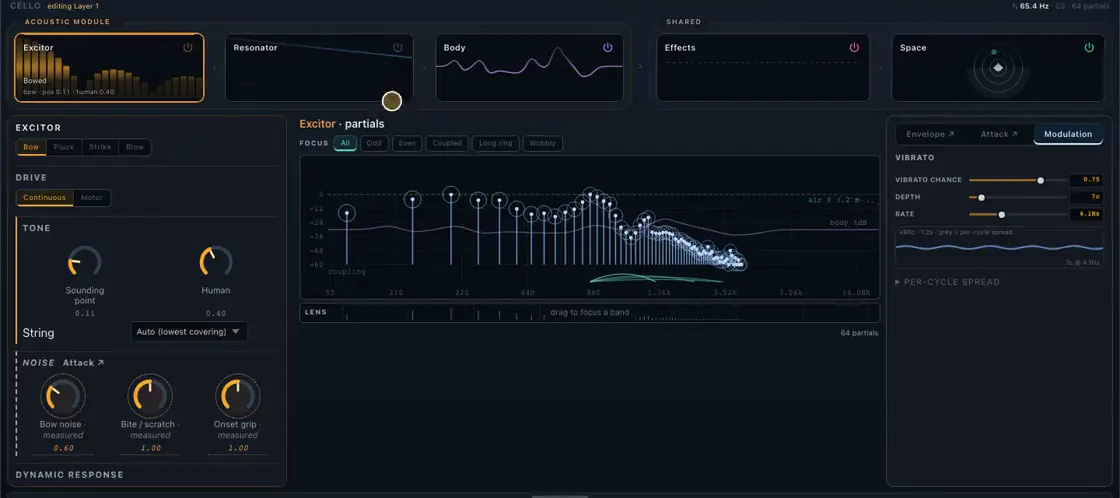This screenshot has height=498, width=1120.
Task: Click the Onset grip knob
Action: pyautogui.click(x=238, y=396)
